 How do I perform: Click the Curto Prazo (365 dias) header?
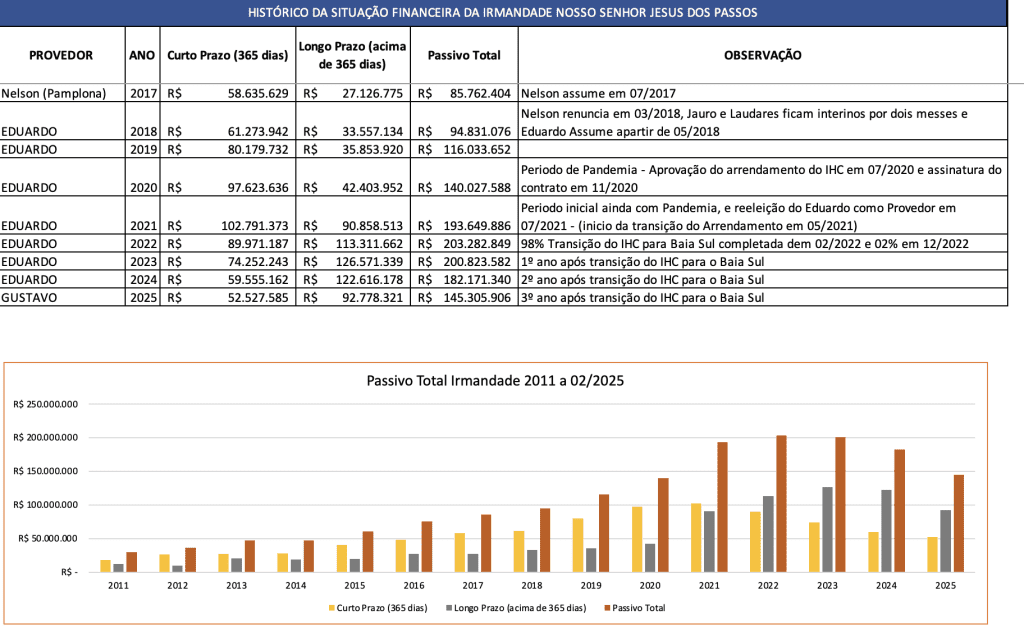(228, 56)
